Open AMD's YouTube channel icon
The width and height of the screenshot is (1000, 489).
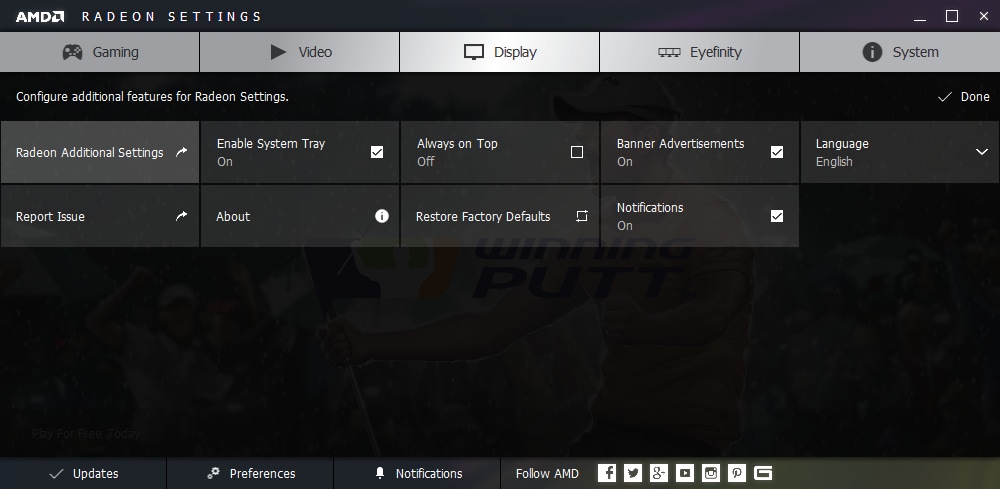pos(685,473)
